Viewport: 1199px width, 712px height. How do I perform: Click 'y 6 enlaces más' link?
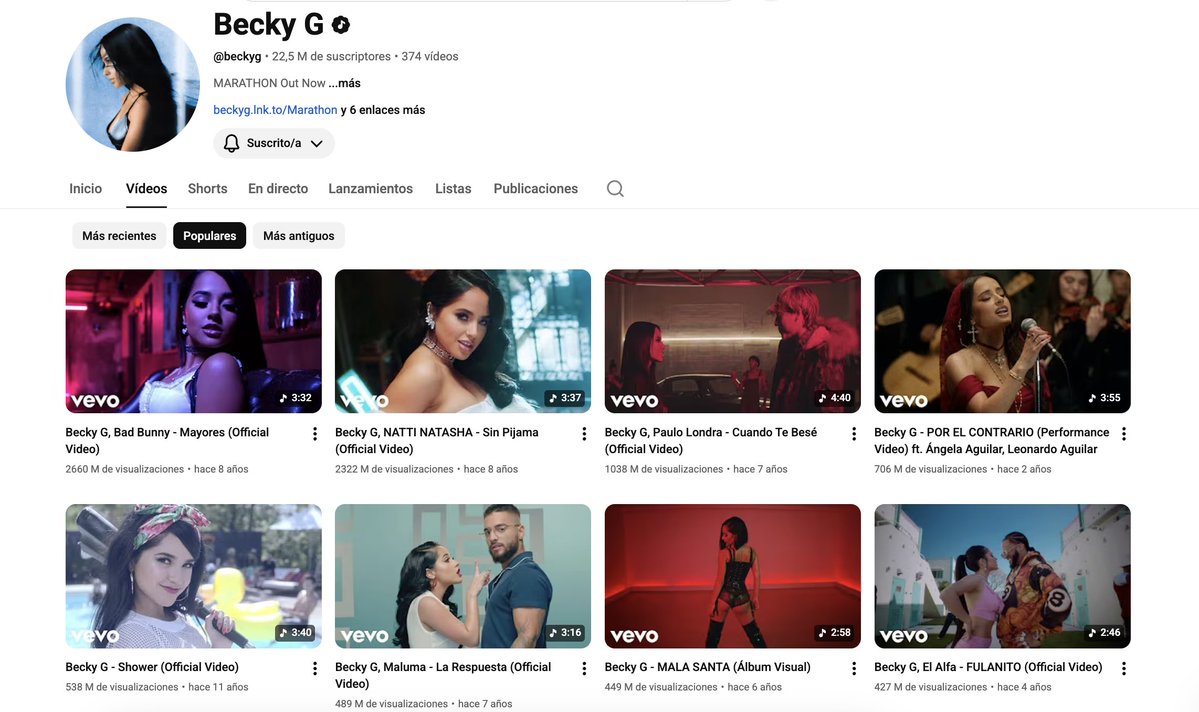(x=382, y=109)
